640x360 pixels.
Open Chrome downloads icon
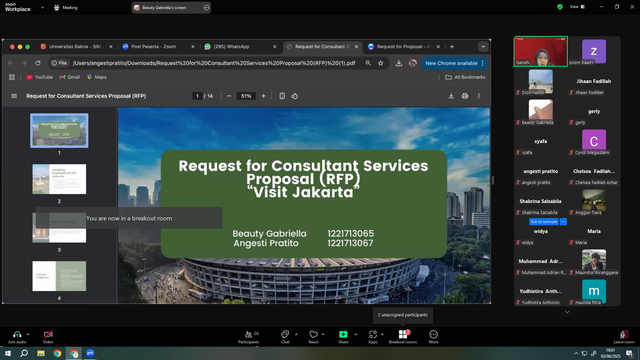(x=399, y=63)
